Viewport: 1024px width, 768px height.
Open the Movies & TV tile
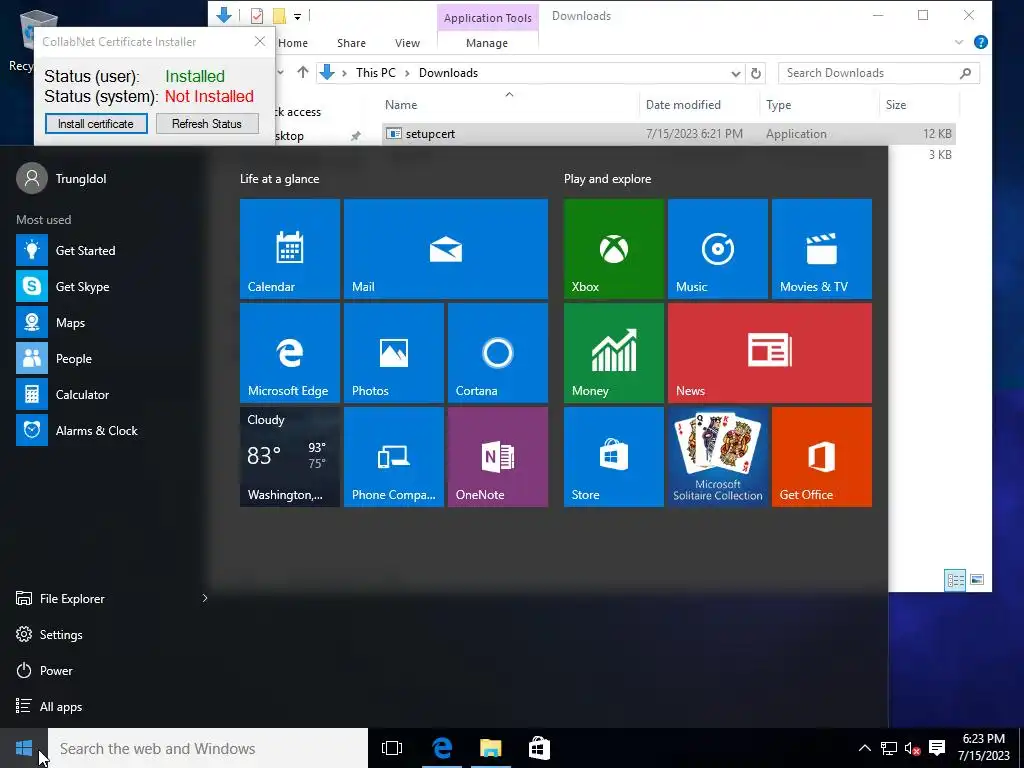coord(822,249)
